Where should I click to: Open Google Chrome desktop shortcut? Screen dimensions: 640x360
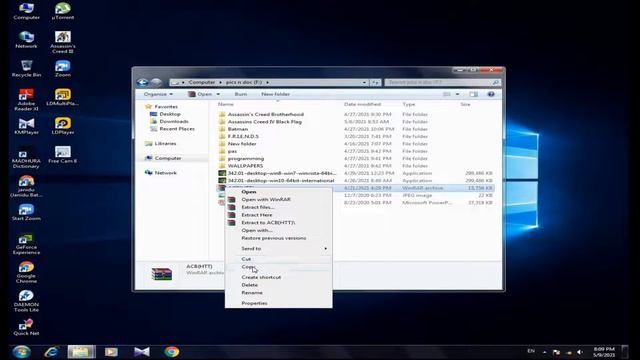[x=27, y=272]
